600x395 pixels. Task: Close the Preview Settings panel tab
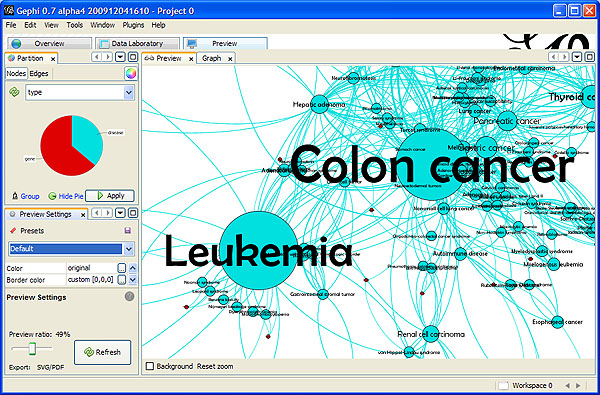83,215
